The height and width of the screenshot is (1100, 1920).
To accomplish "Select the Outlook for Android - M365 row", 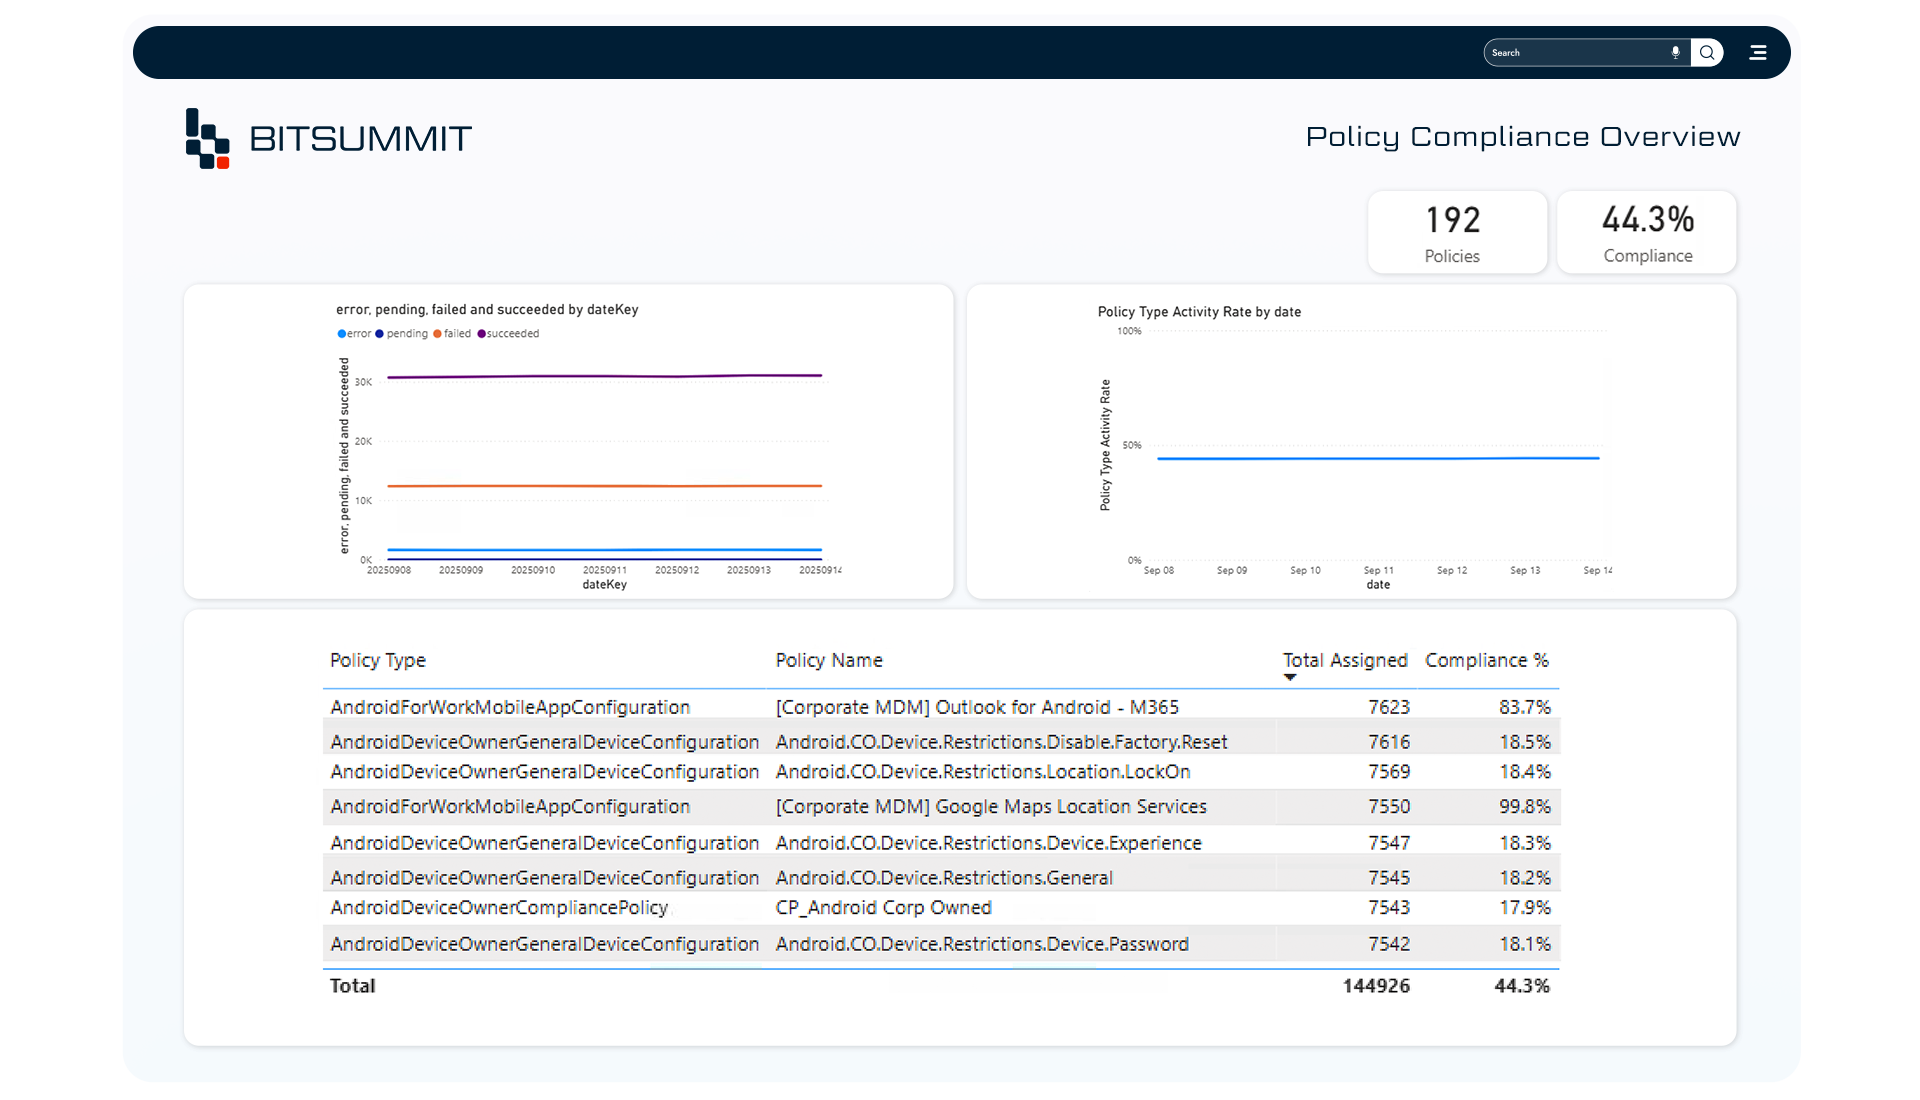I will 976,707.
